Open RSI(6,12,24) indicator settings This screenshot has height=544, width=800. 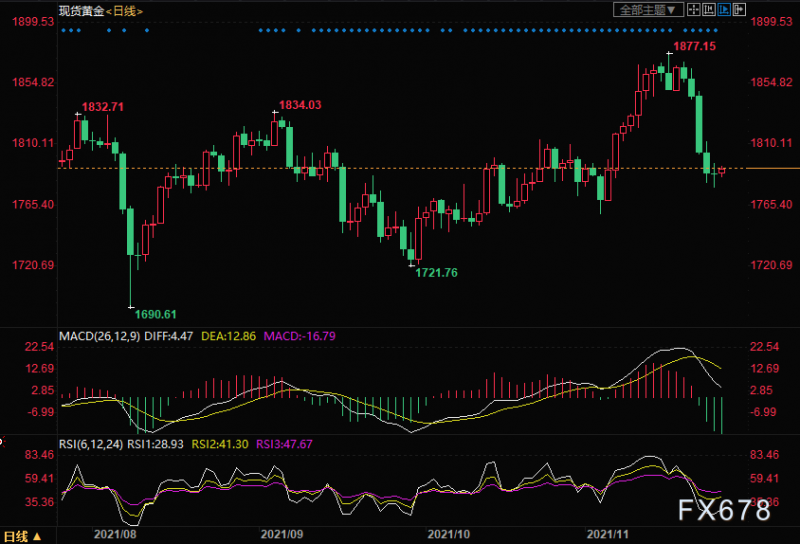(x=91, y=444)
